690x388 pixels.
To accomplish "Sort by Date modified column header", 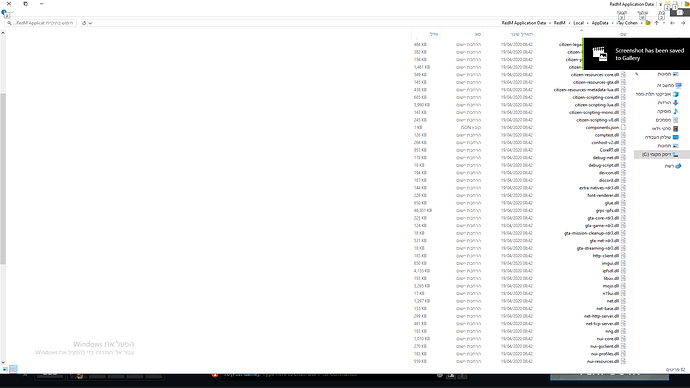I will [x=521, y=34].
